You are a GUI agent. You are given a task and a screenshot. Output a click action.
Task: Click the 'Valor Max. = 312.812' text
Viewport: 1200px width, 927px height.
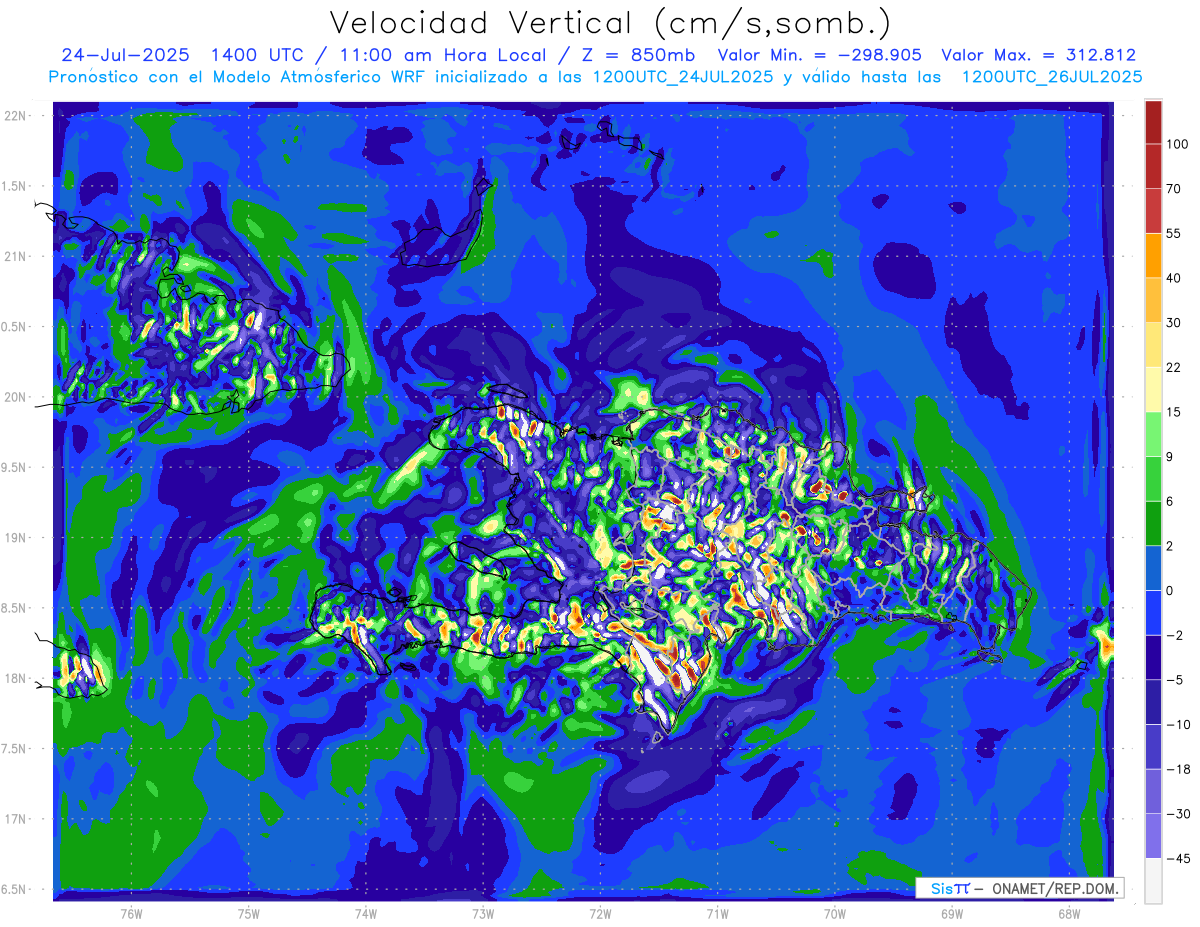1039,56
